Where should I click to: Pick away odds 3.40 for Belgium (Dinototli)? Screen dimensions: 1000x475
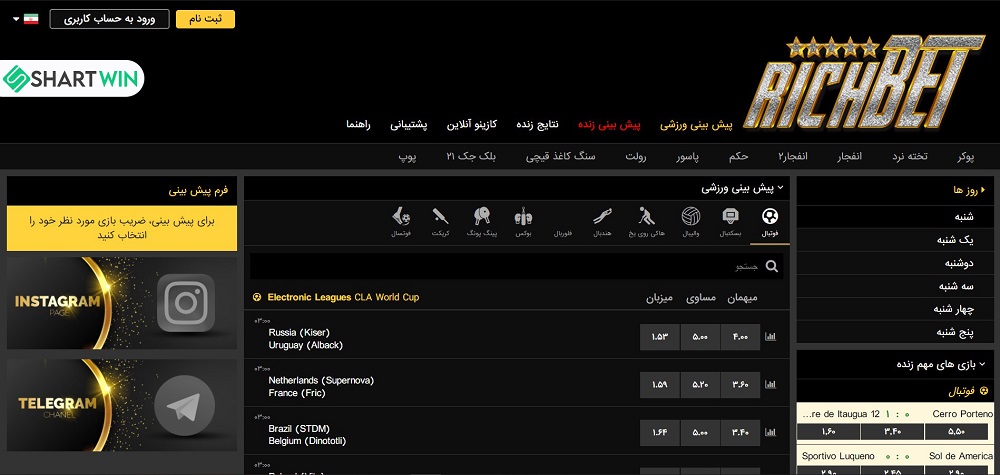740,433
